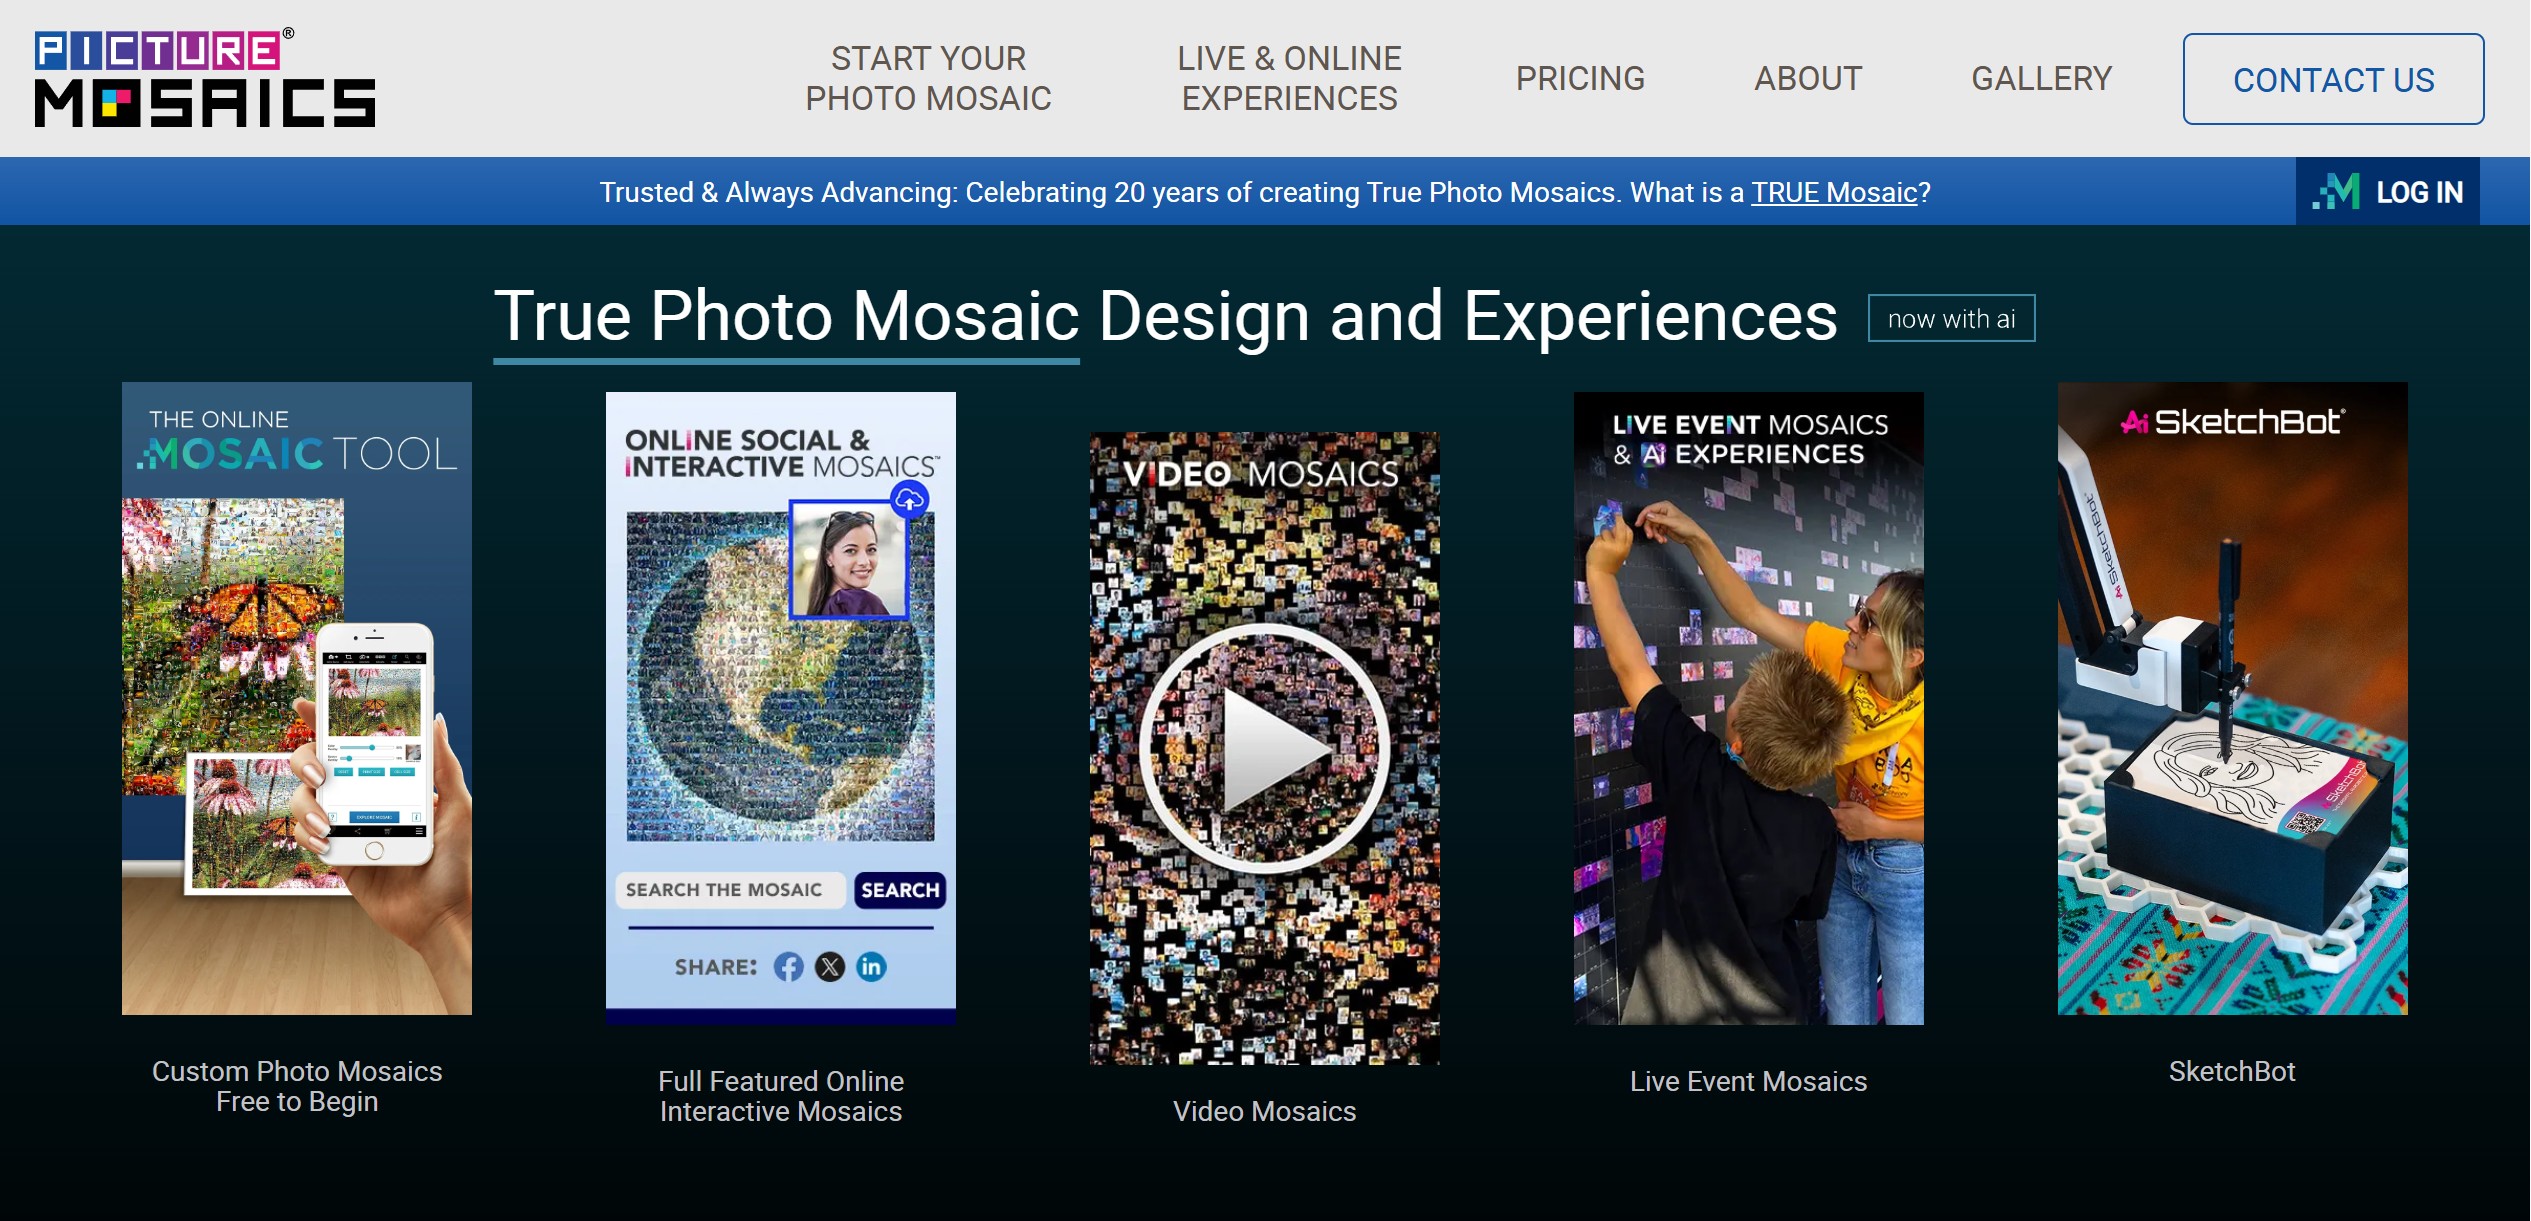The image size is (2531, 1221).
Task: Click the cloud upload icon on portrait
Action: [x=909, y=499]
